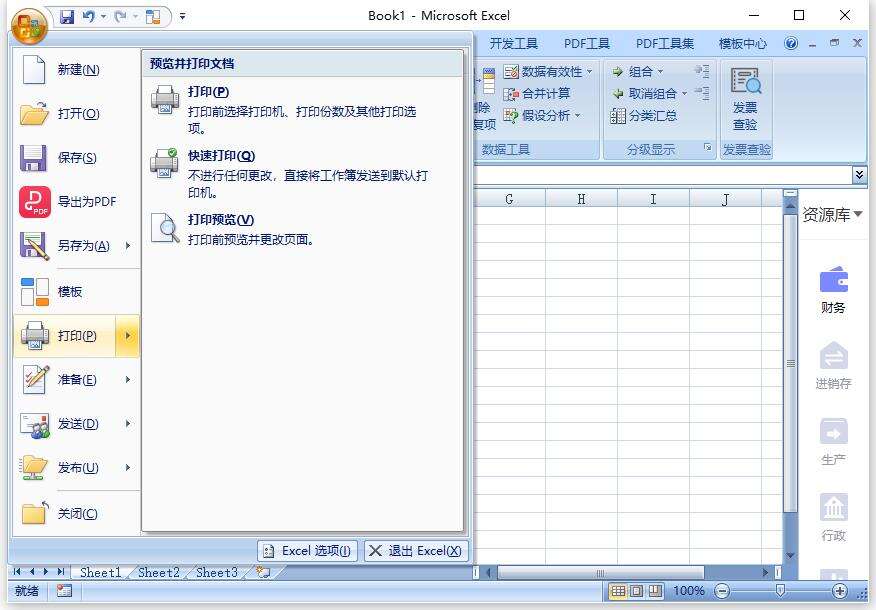Click the macro recording icon in status bar
The height and width of the screenshot is (610, 876).
coord(64,590)
